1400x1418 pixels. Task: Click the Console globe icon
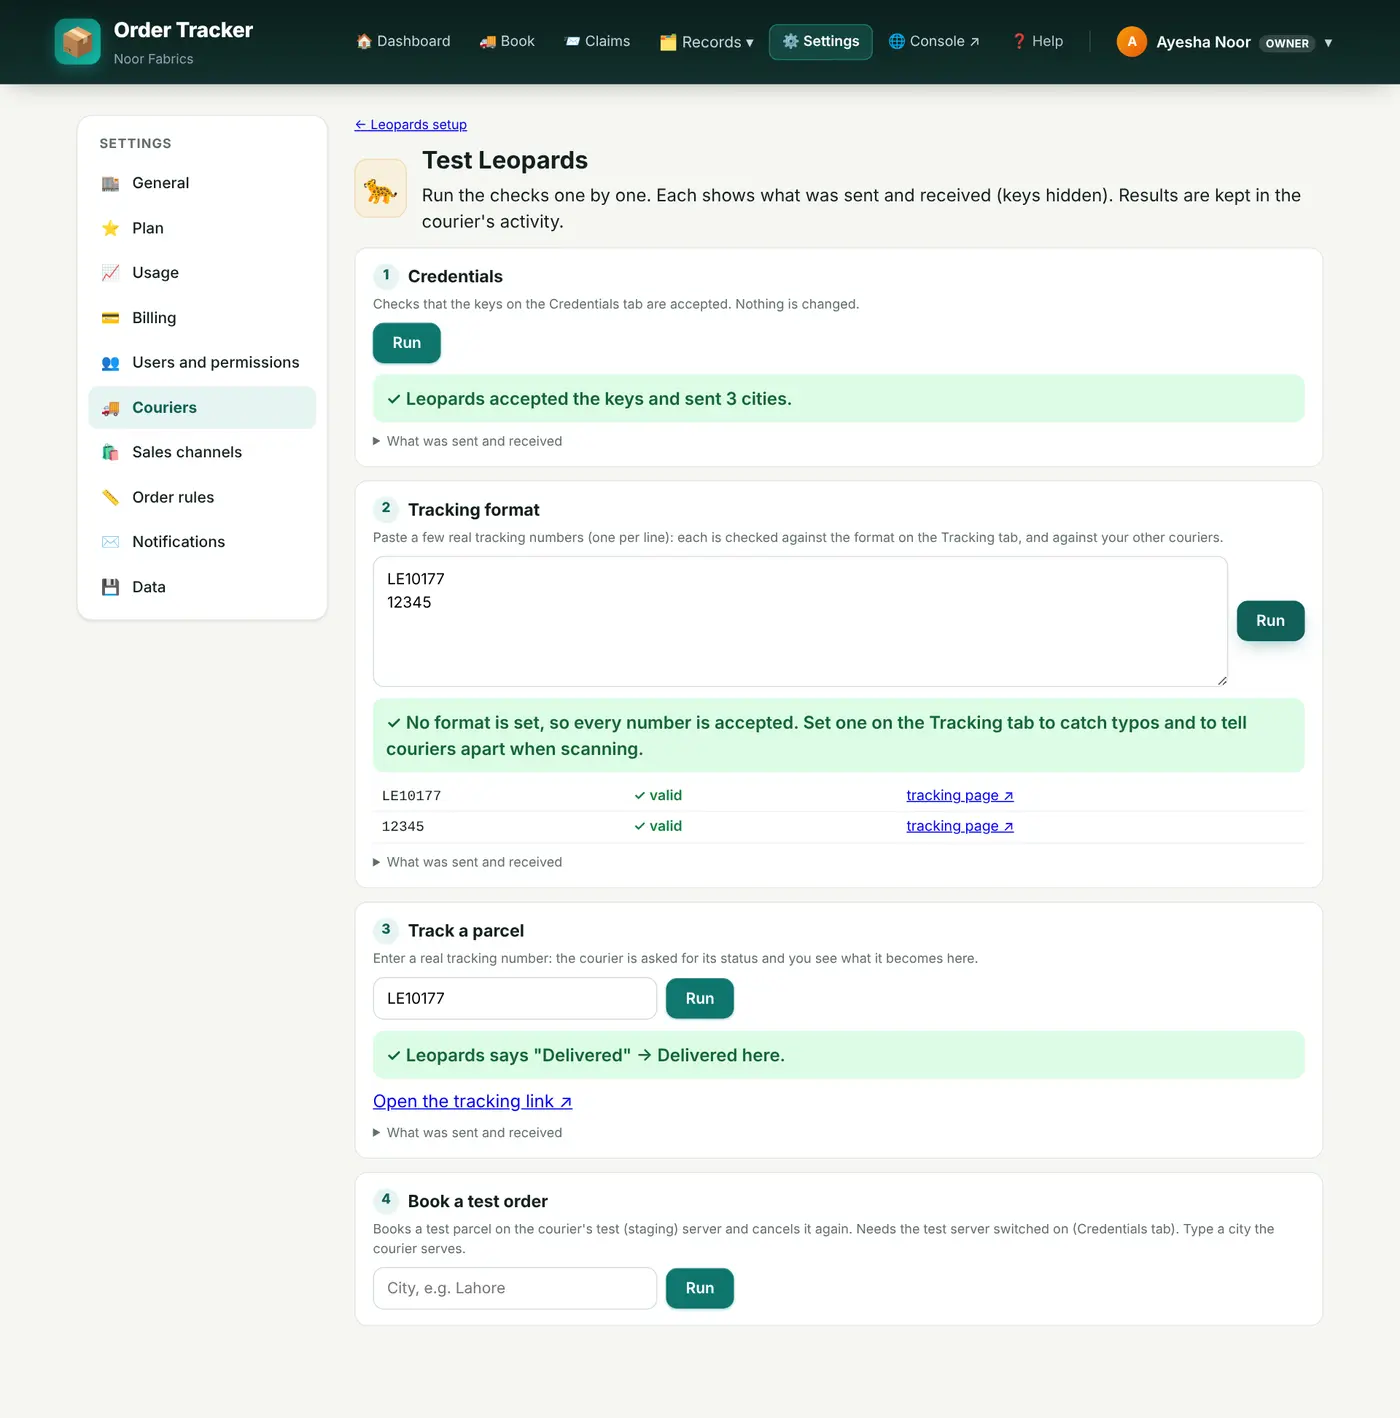[897, 41]
